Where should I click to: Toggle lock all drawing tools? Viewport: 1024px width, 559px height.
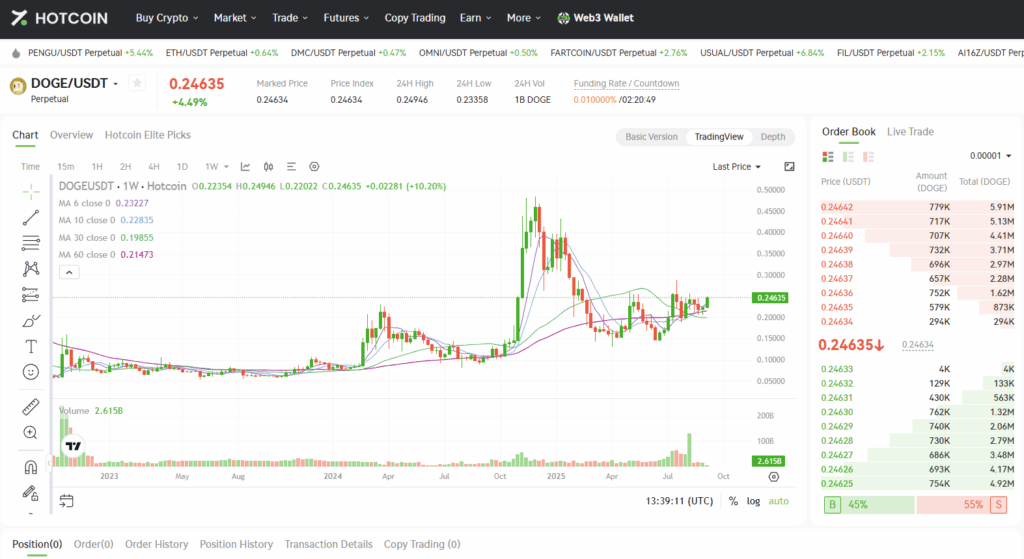tap(31, 493)
